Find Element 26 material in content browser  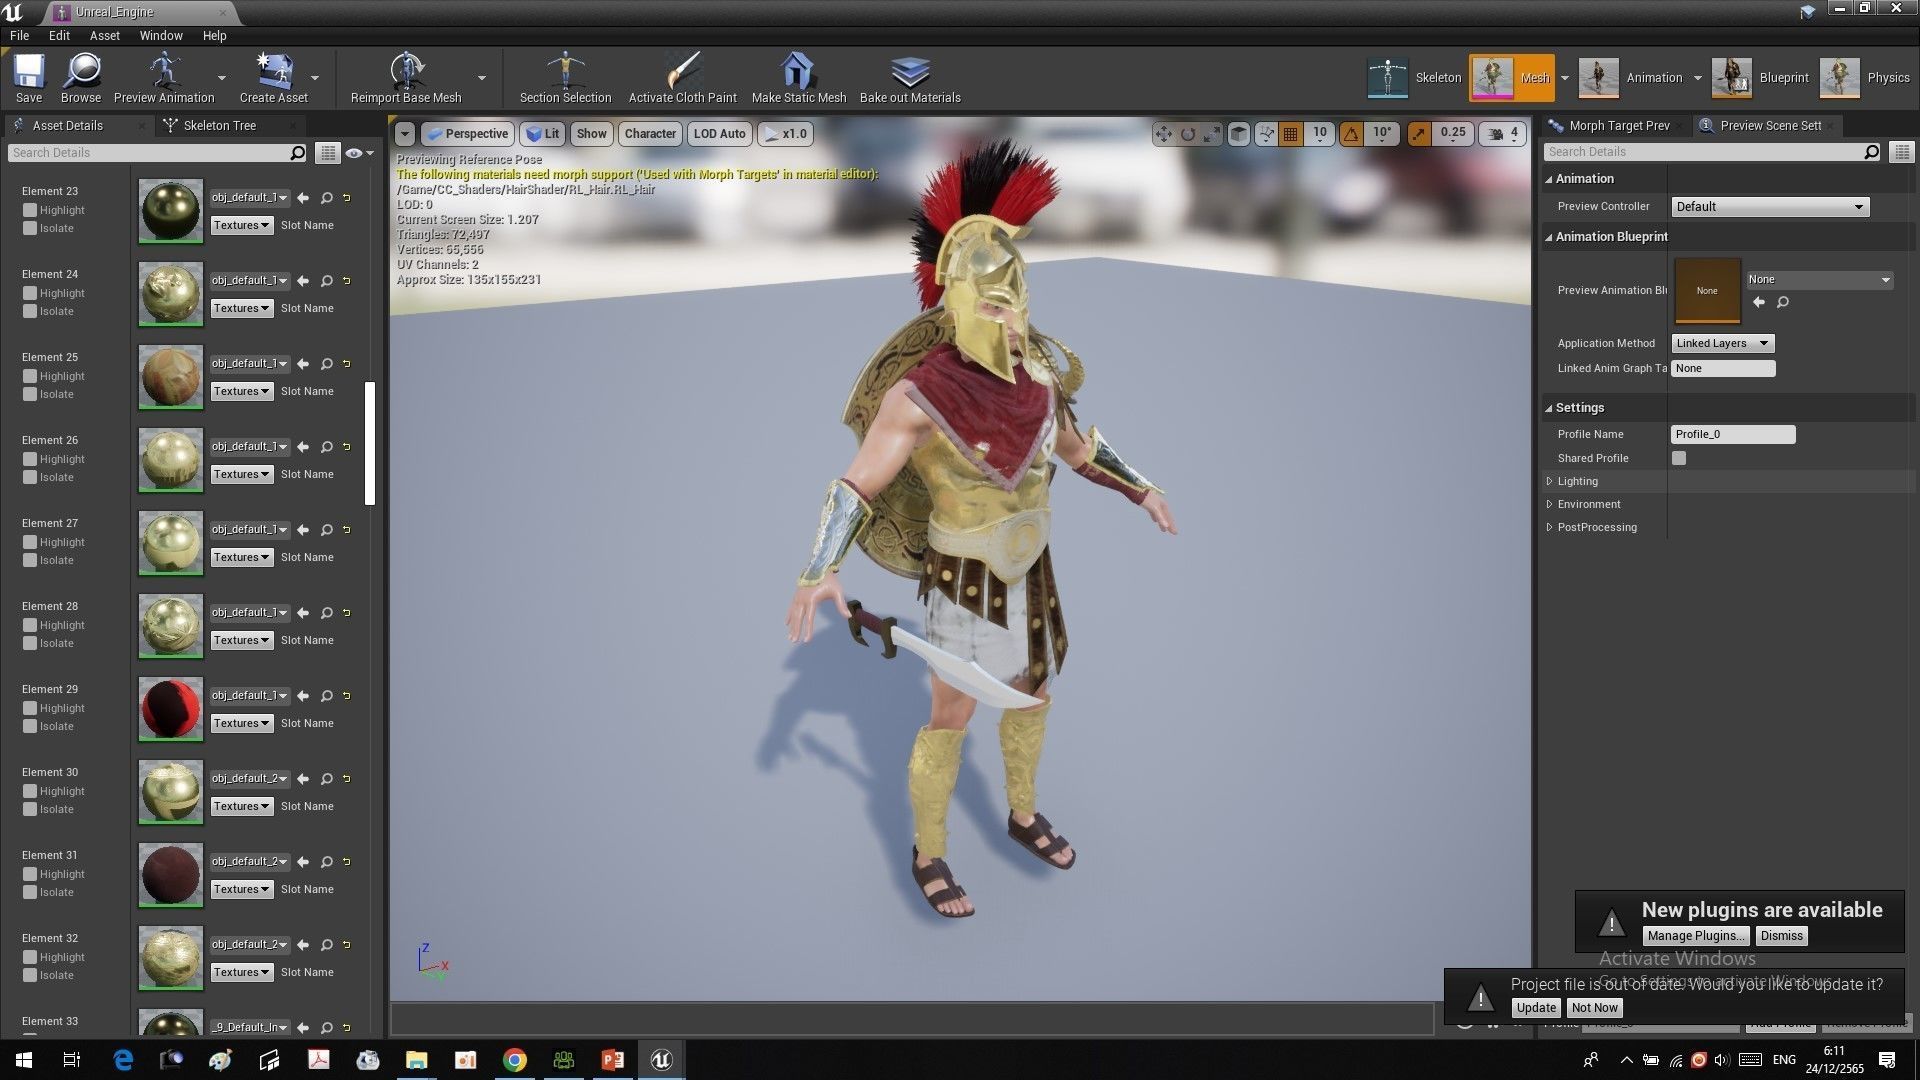tap(326, 447)
